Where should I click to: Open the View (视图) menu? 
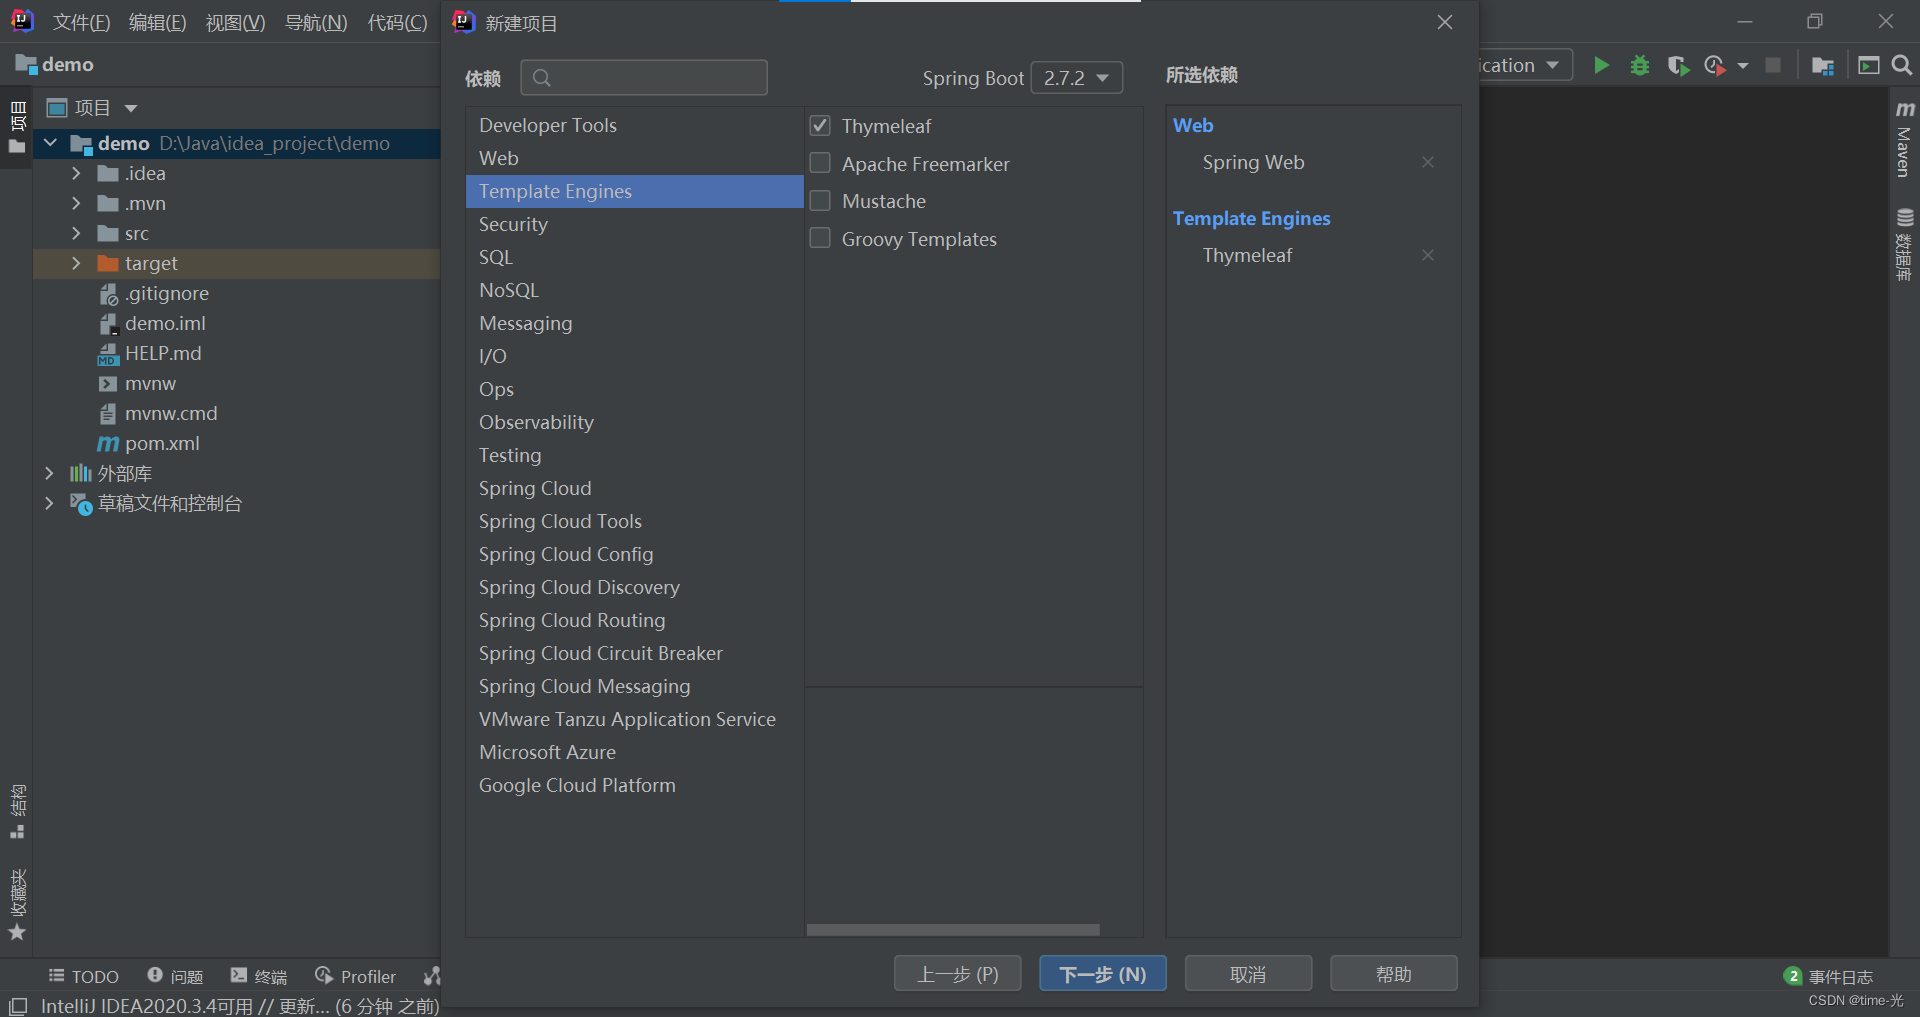(235, 22)
